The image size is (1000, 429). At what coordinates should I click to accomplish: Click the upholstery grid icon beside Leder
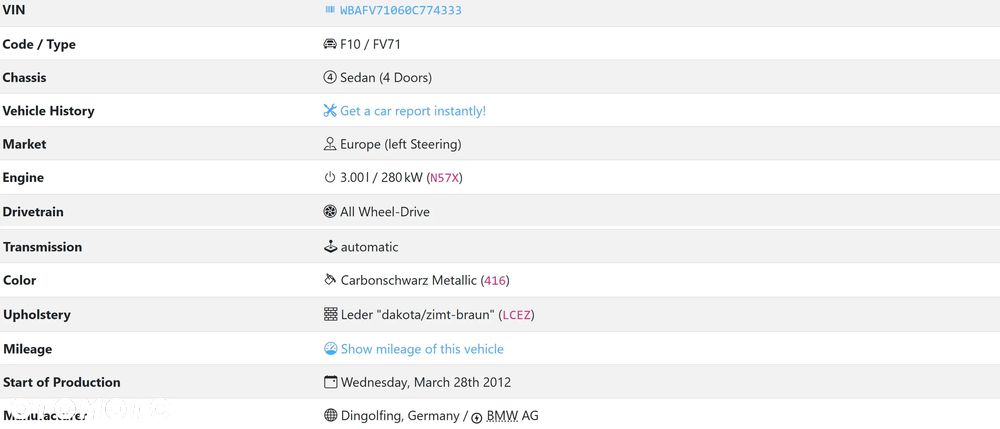(x=330, y=315)
